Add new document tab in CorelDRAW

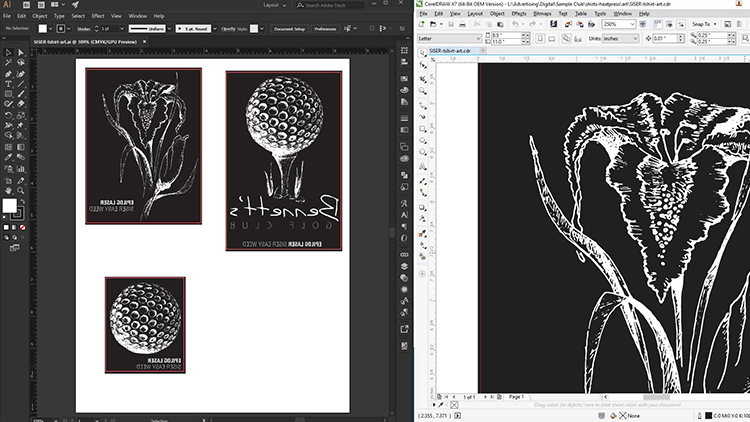(x=483, y=51)
